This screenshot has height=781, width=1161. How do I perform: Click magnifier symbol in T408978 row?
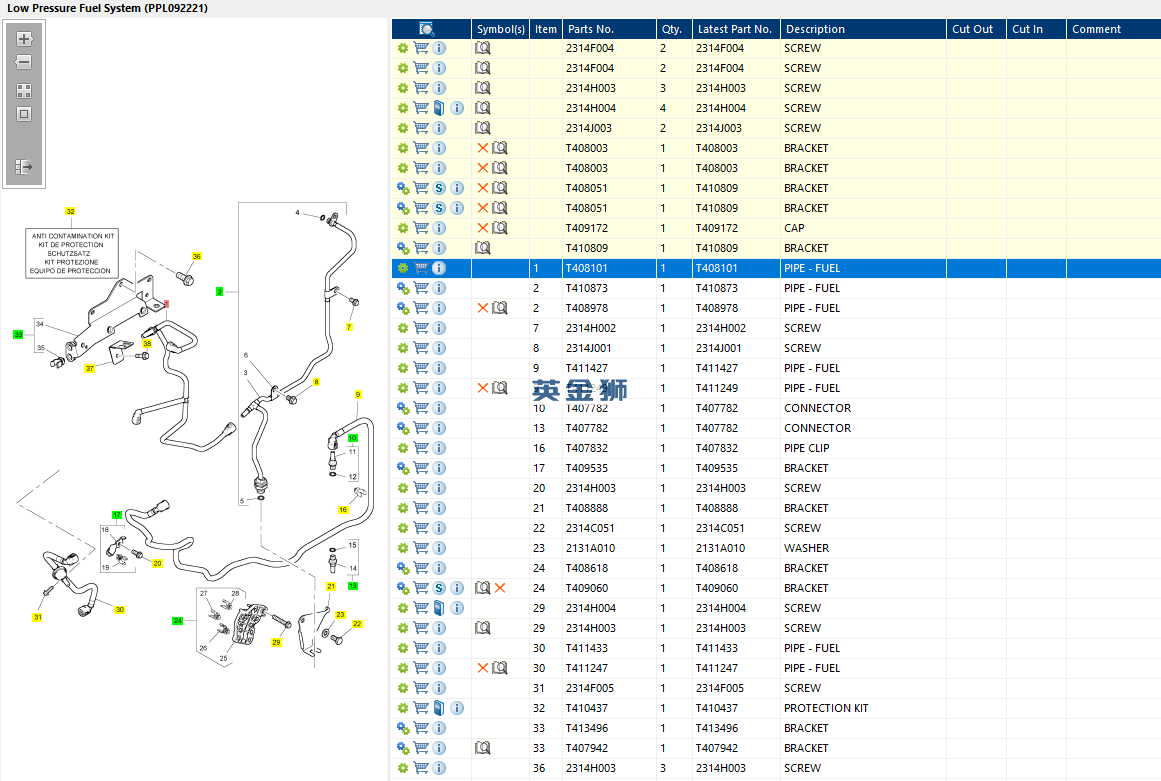(501, 308)
